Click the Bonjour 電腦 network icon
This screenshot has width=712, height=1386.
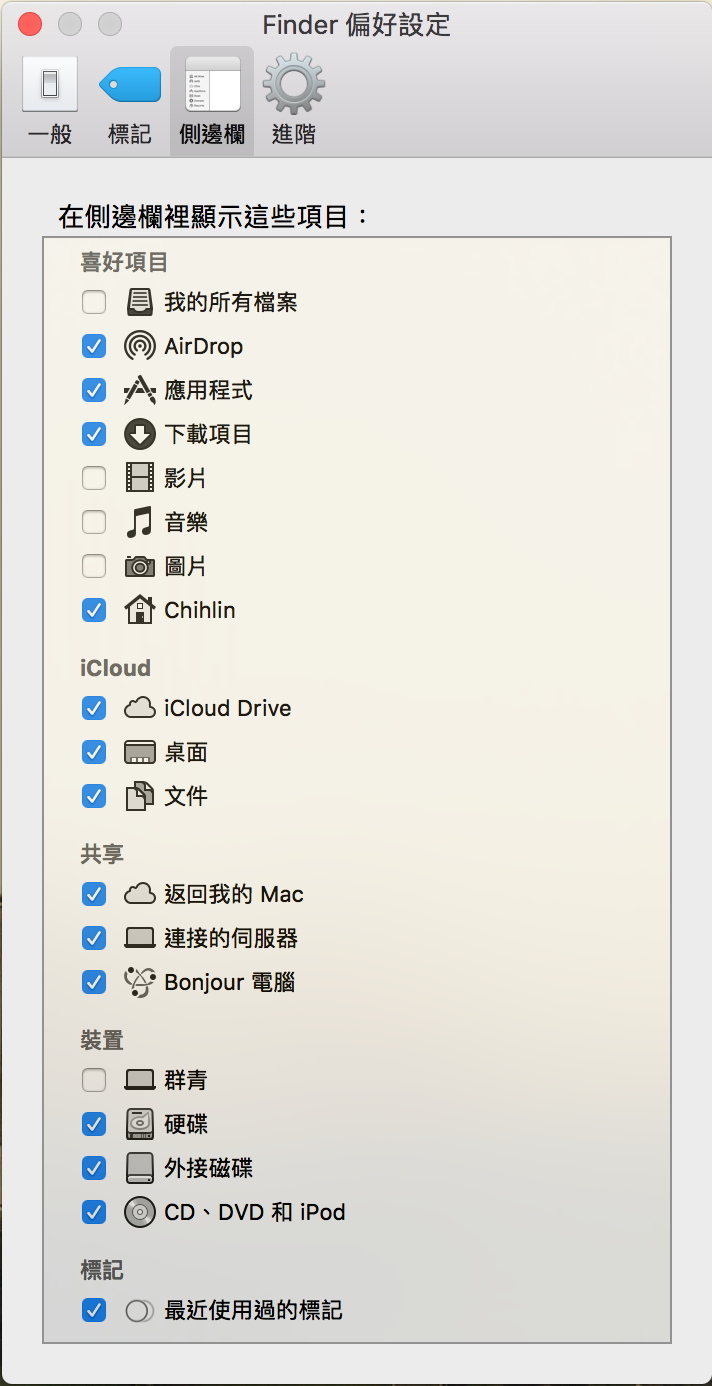point(140,982)
